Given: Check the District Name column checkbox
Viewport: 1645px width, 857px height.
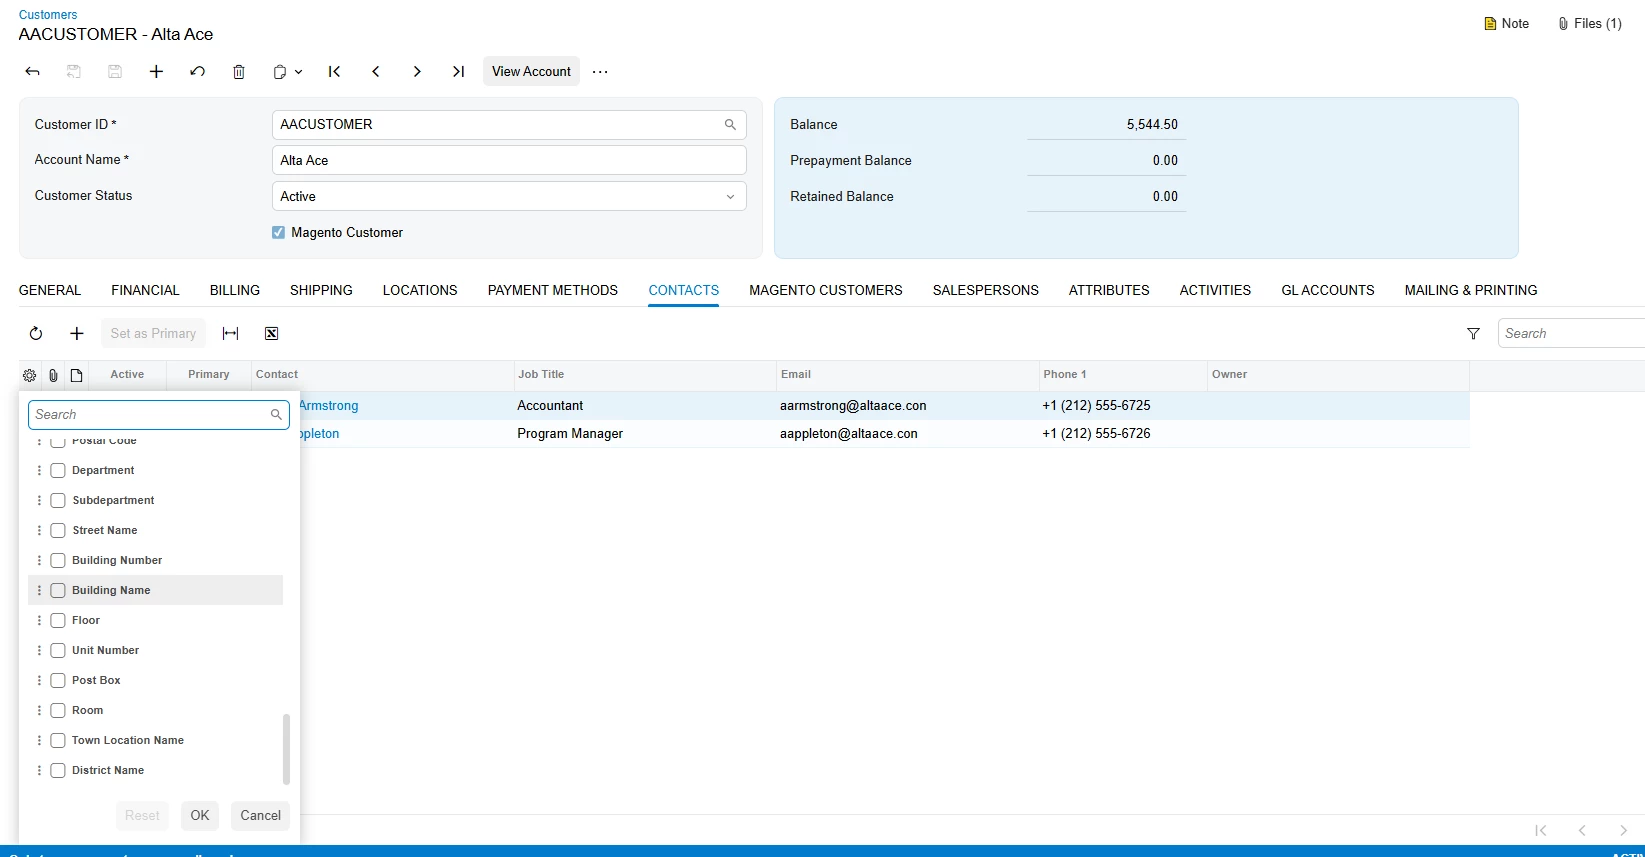Looking at the screenshot, I should point(58,770).
